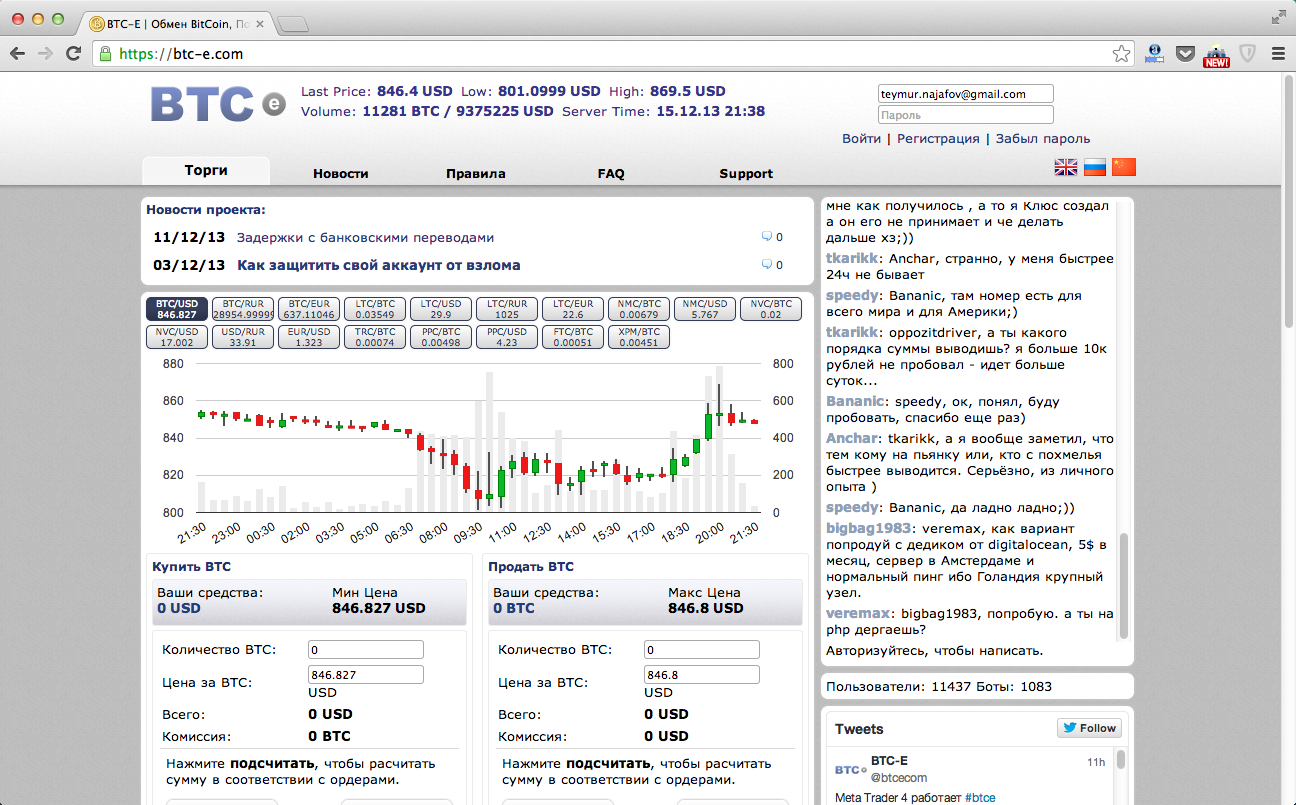The width and height of the screenshot is (1296, 805).
Task: Open the Правила tab
Action: (x=476, y=173)
